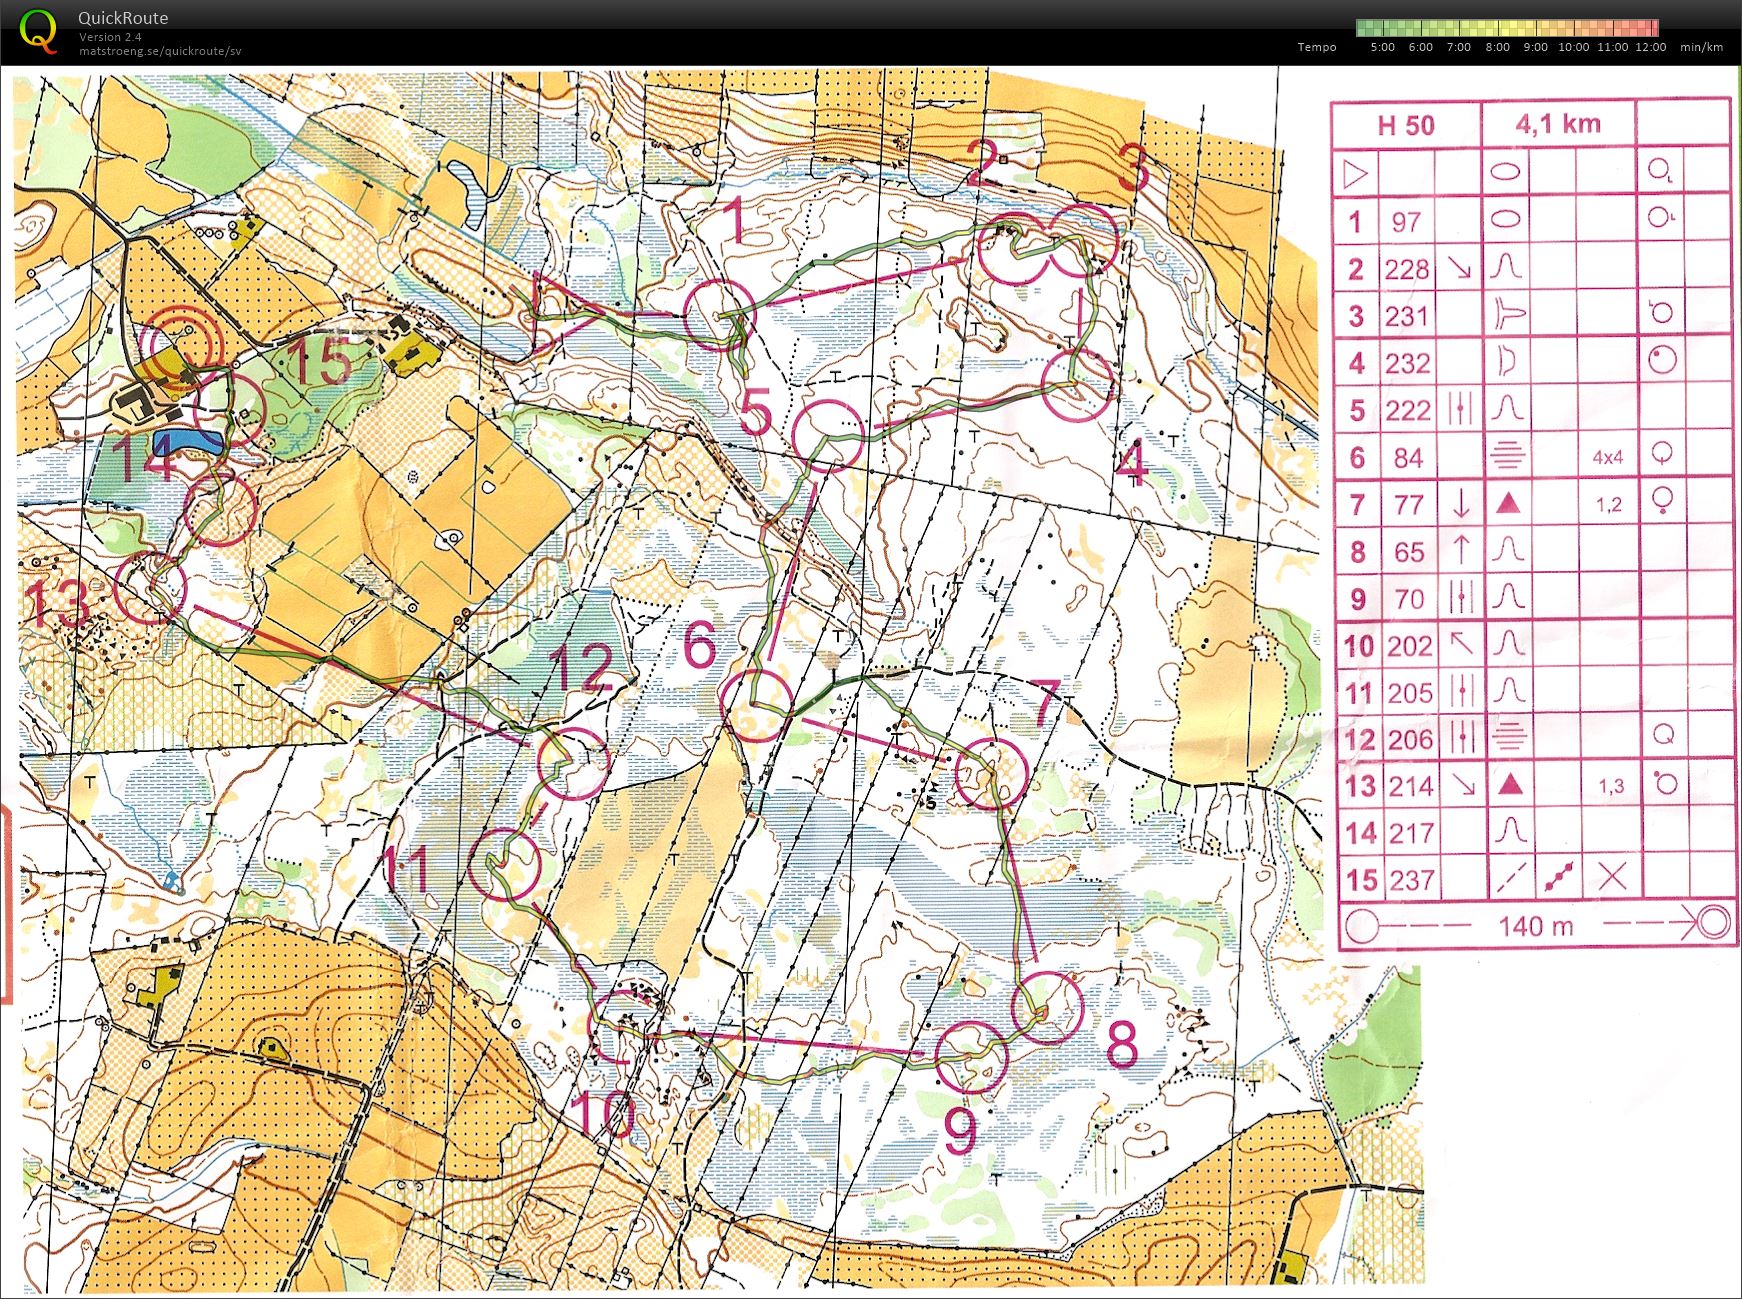Click the H 50 class header cell
The height and width of the screenshot is (1299, 1742).
pos(1405,125)
